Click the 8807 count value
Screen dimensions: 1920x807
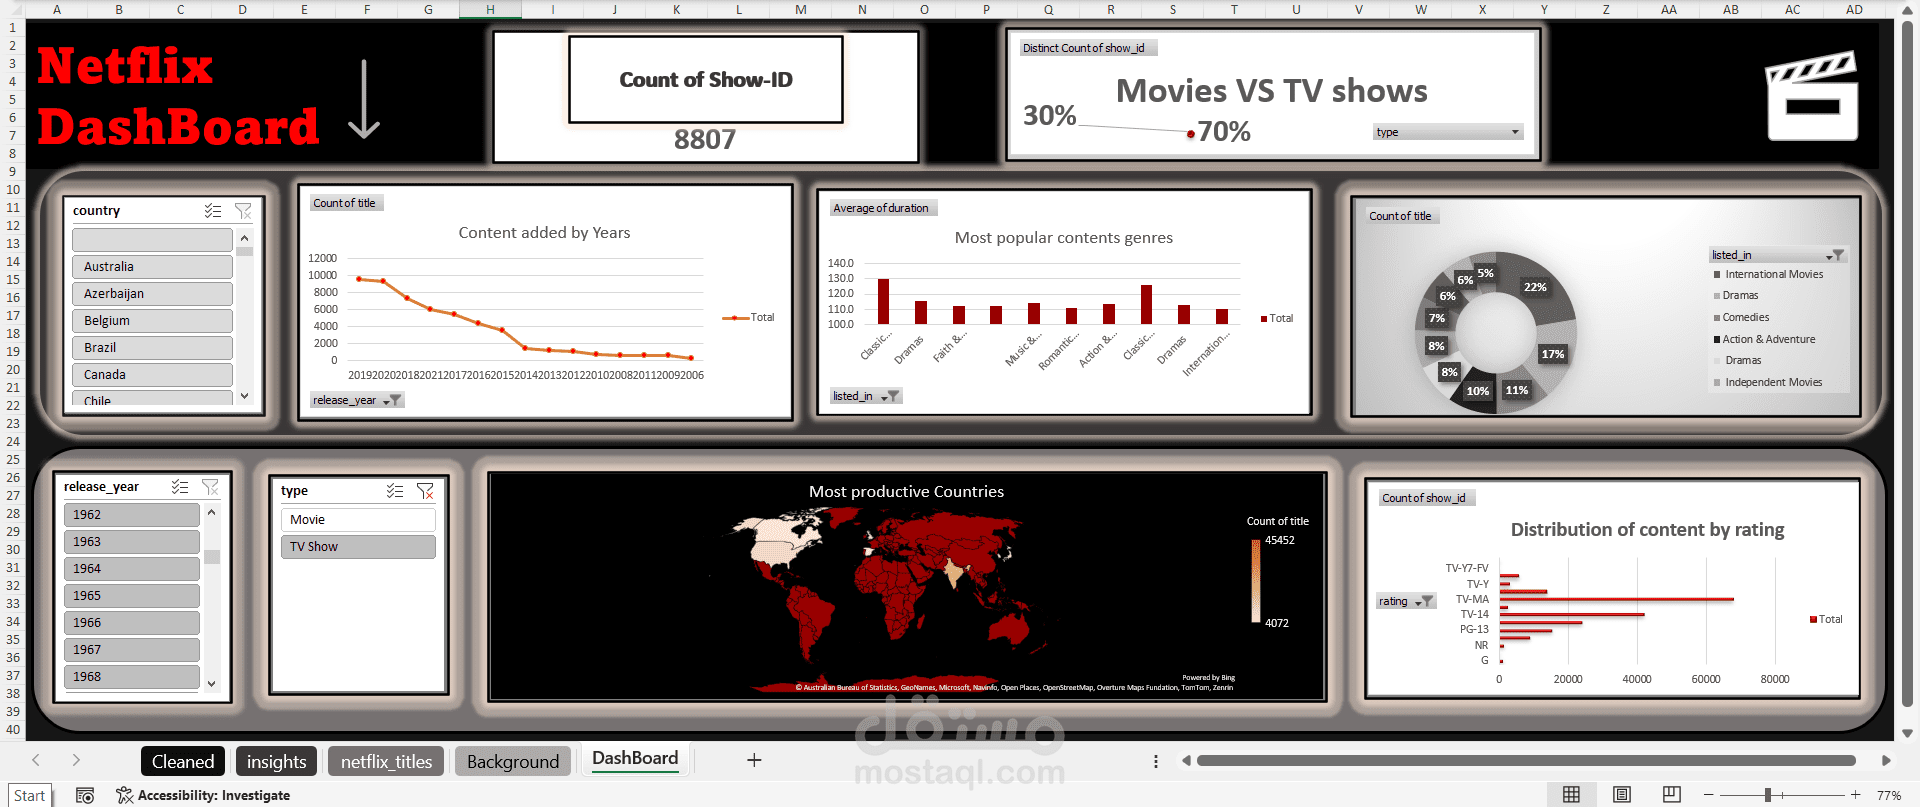(x=705, y=139)
